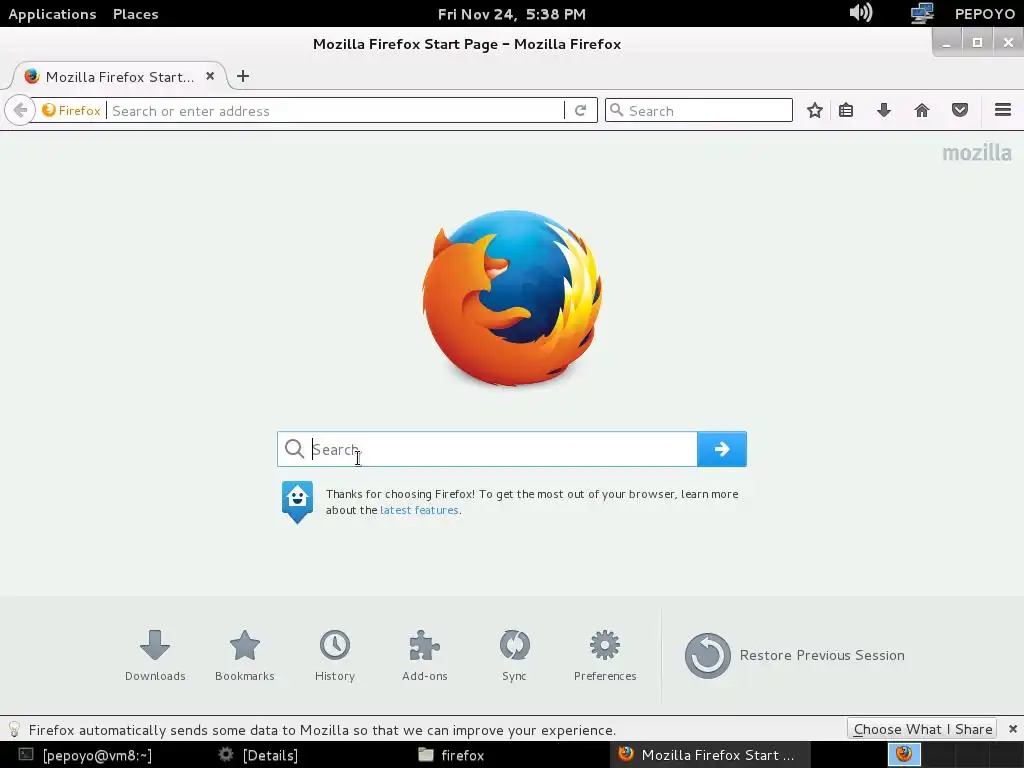
Task: Click the Firefox icon in workspace switcher
Action: click(x=904, y=754)
